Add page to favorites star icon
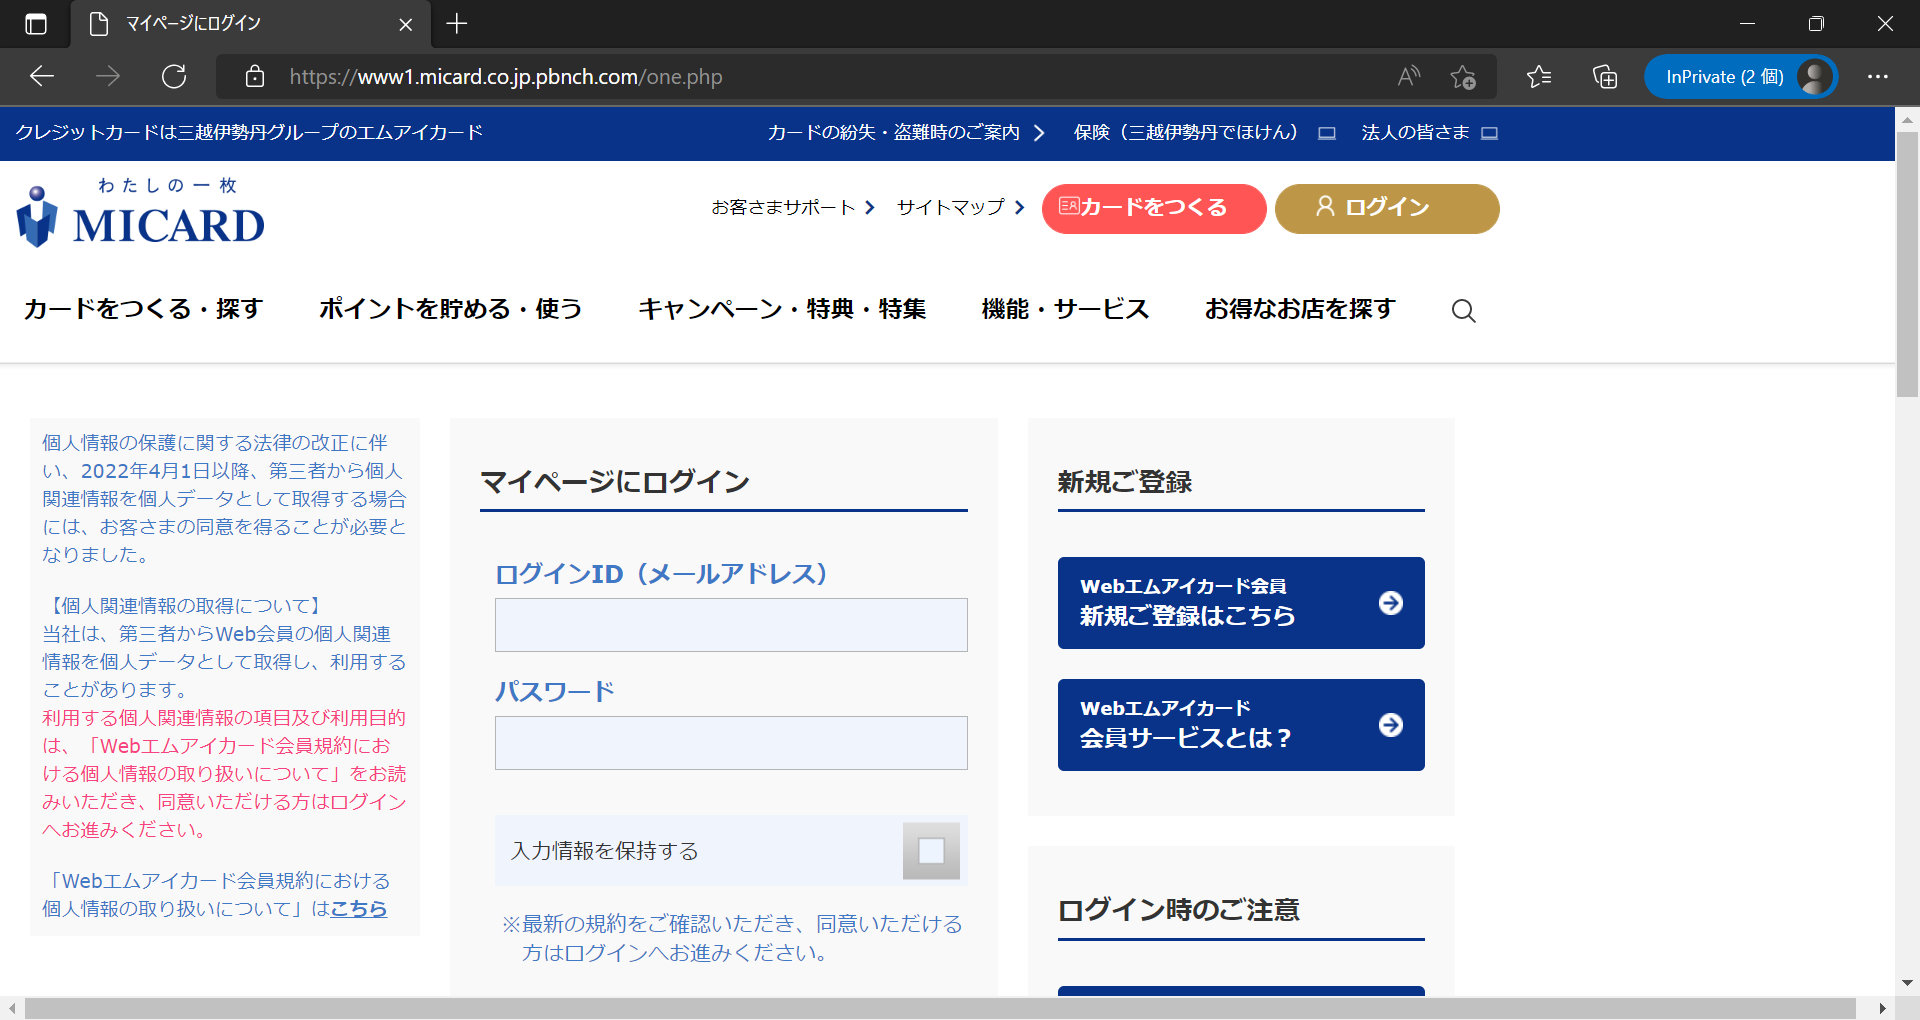Screen dimensions: 1920x1020 click(x=1463, y=77)
